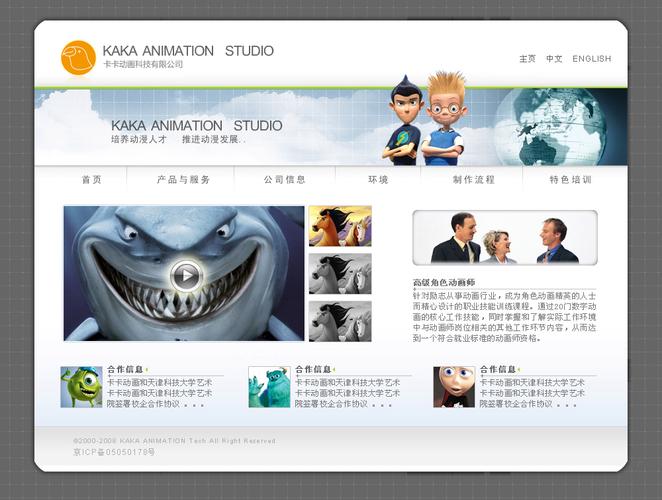Click the green one-eyed monster thumbnail
This screenshot has width=662, height=500.
pos(81,387)
